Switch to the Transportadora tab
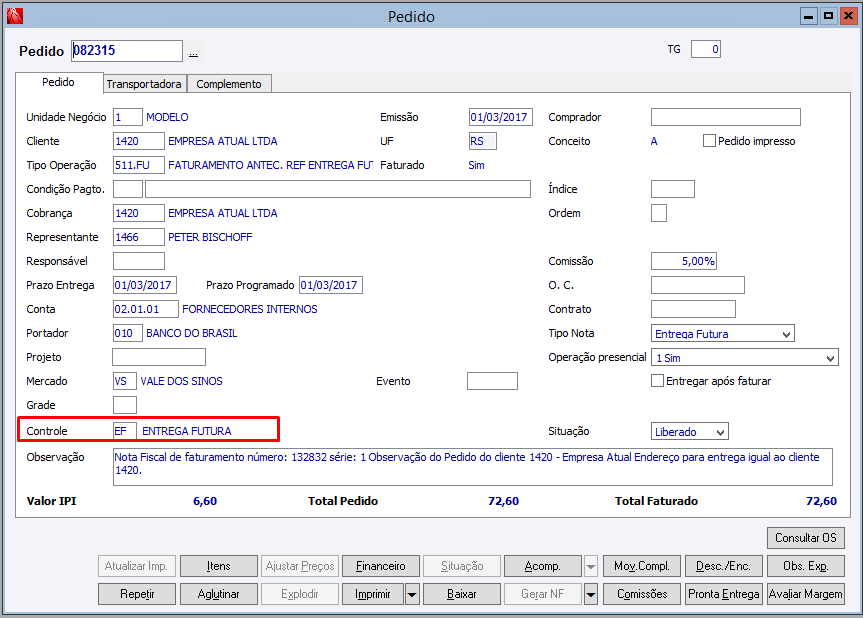Viewport: 863px width, 618px height. pos(144,84)
